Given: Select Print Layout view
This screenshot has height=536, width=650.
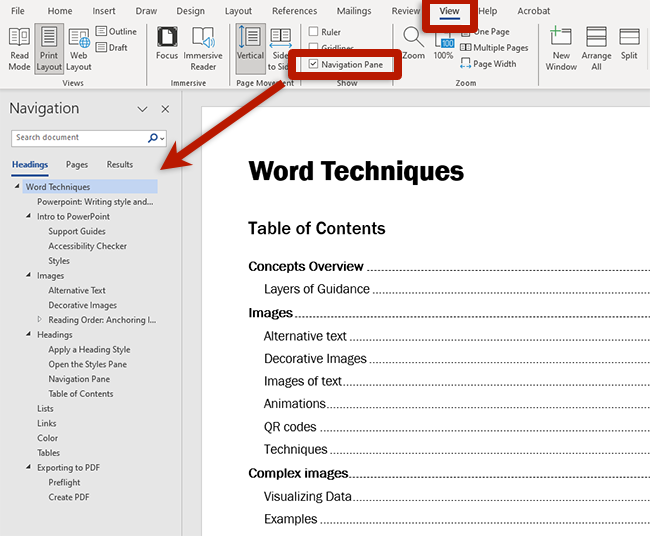Looking at the screenshot, I should (49, 49).
